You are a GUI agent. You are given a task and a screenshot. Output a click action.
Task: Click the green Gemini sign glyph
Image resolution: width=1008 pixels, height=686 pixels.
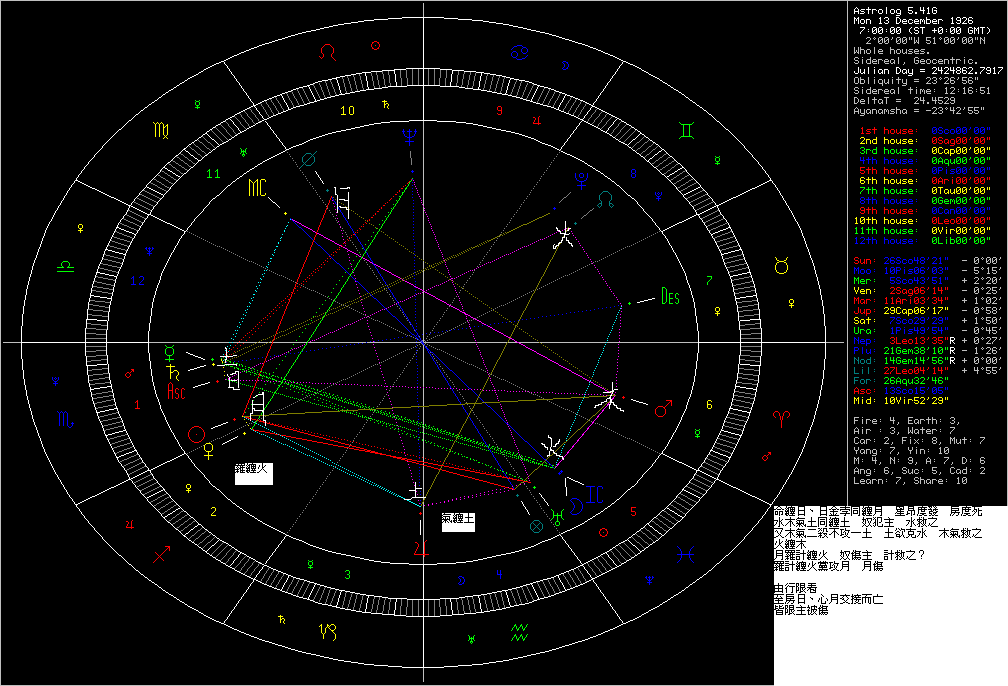pos(689,130)
